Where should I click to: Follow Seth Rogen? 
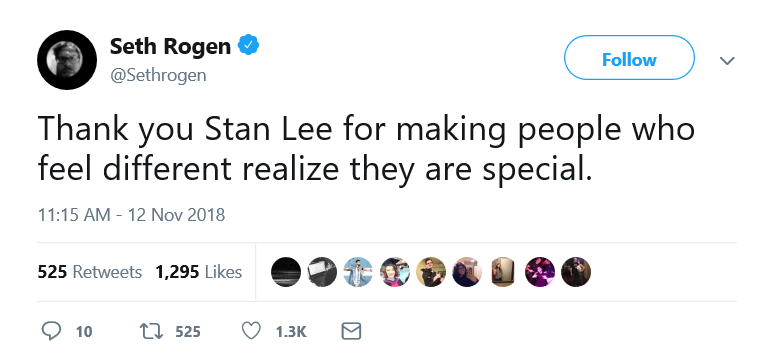(629, 60)
